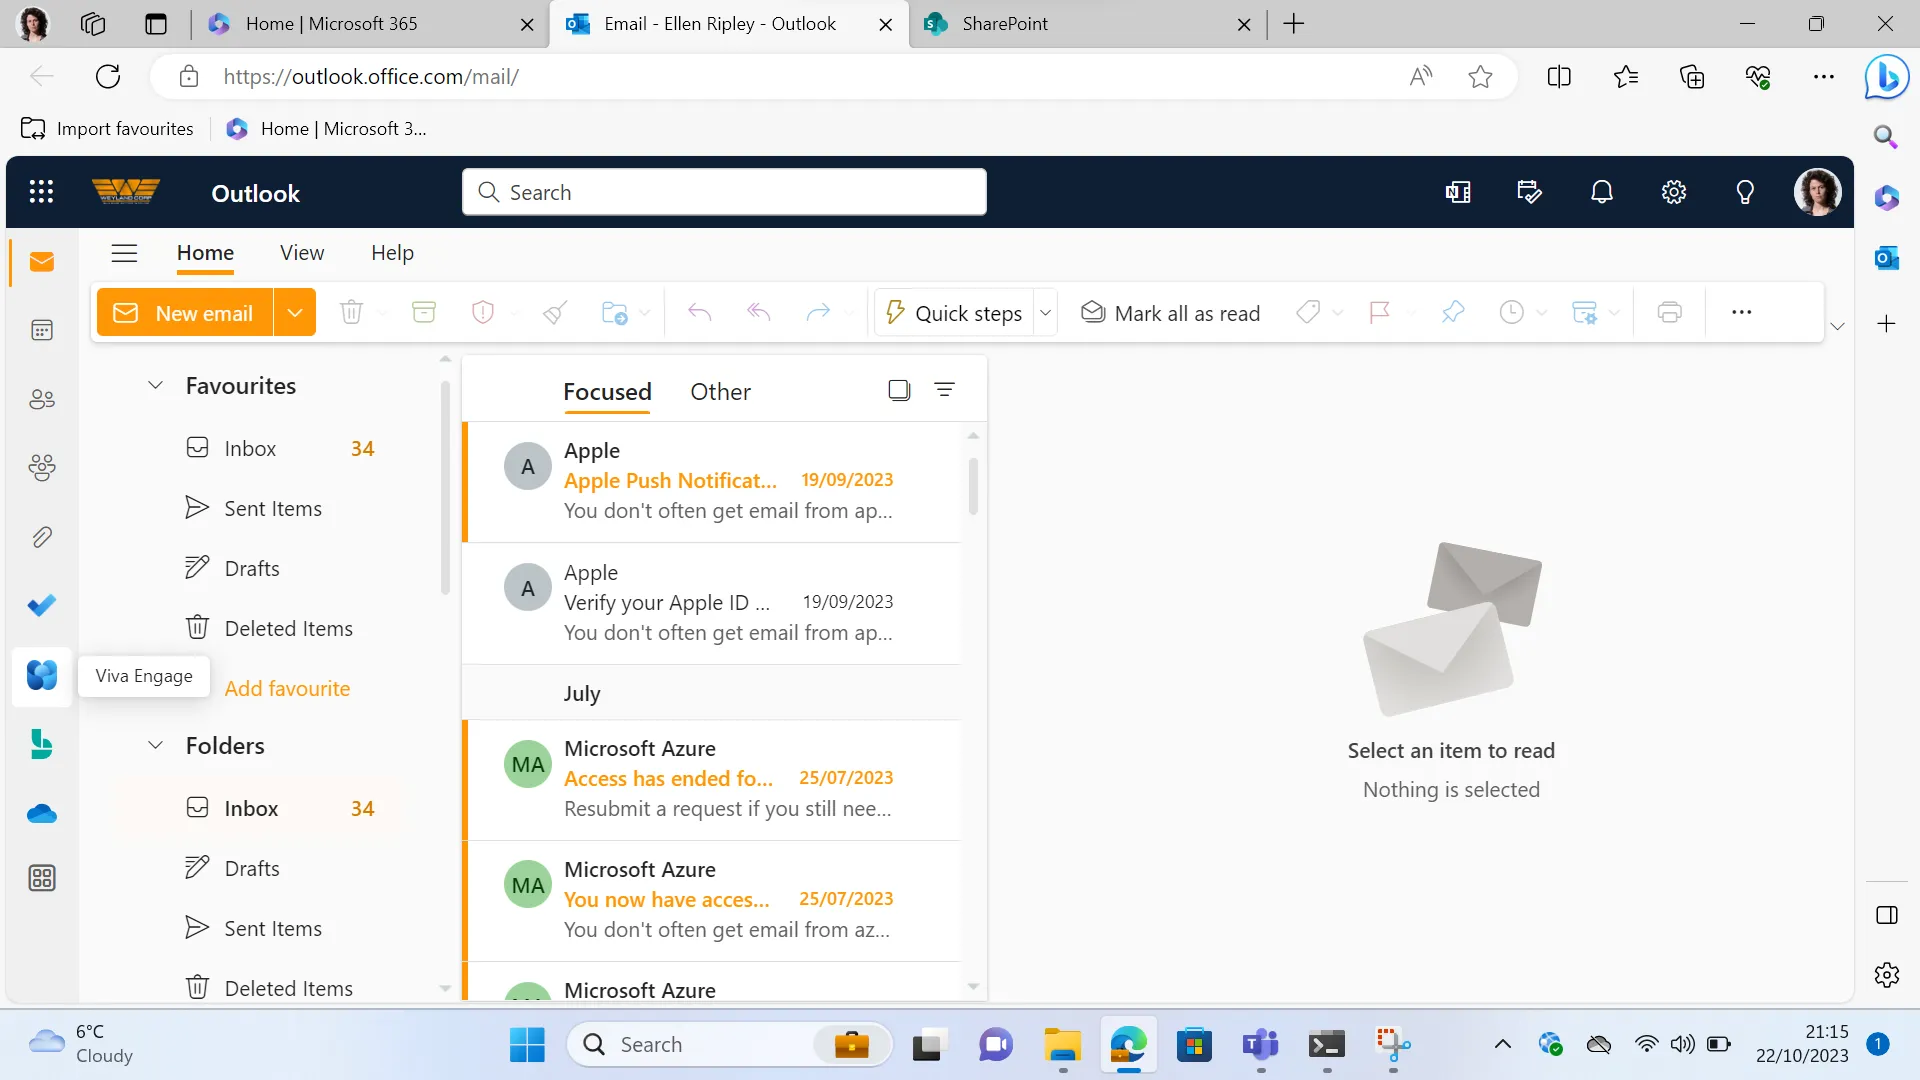This screenshot has height=1080, width=1920.
Task: Expand the ribbon with the chevron
Action: (1837, 327)
